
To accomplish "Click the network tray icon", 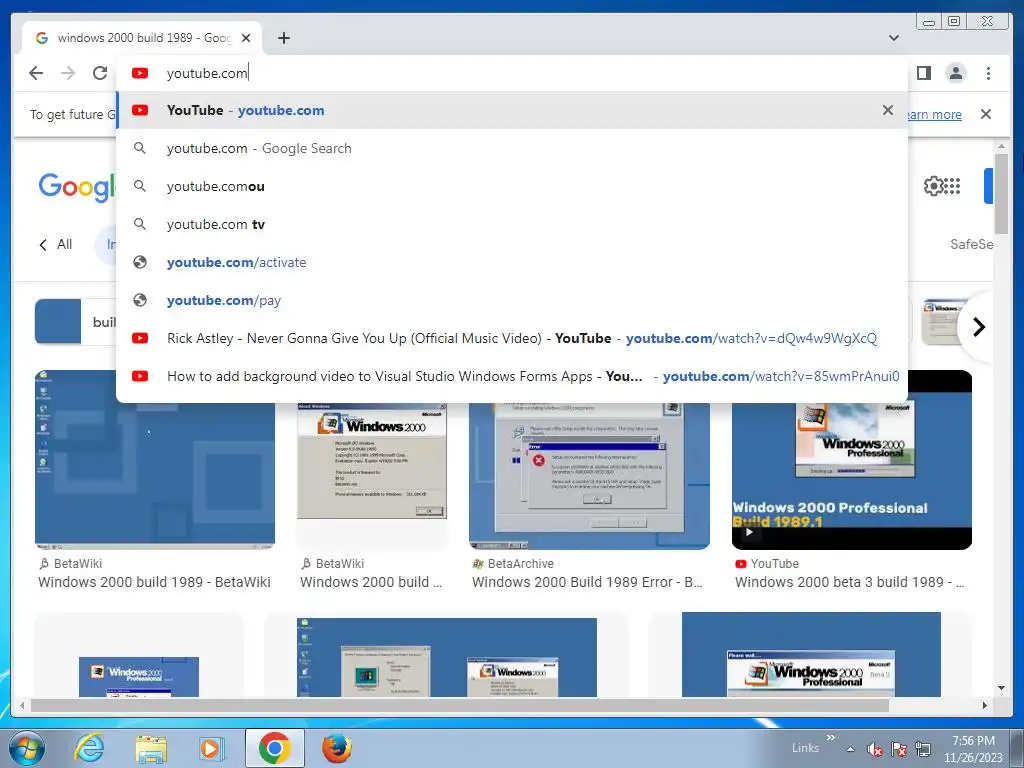I will pos(923,749).
